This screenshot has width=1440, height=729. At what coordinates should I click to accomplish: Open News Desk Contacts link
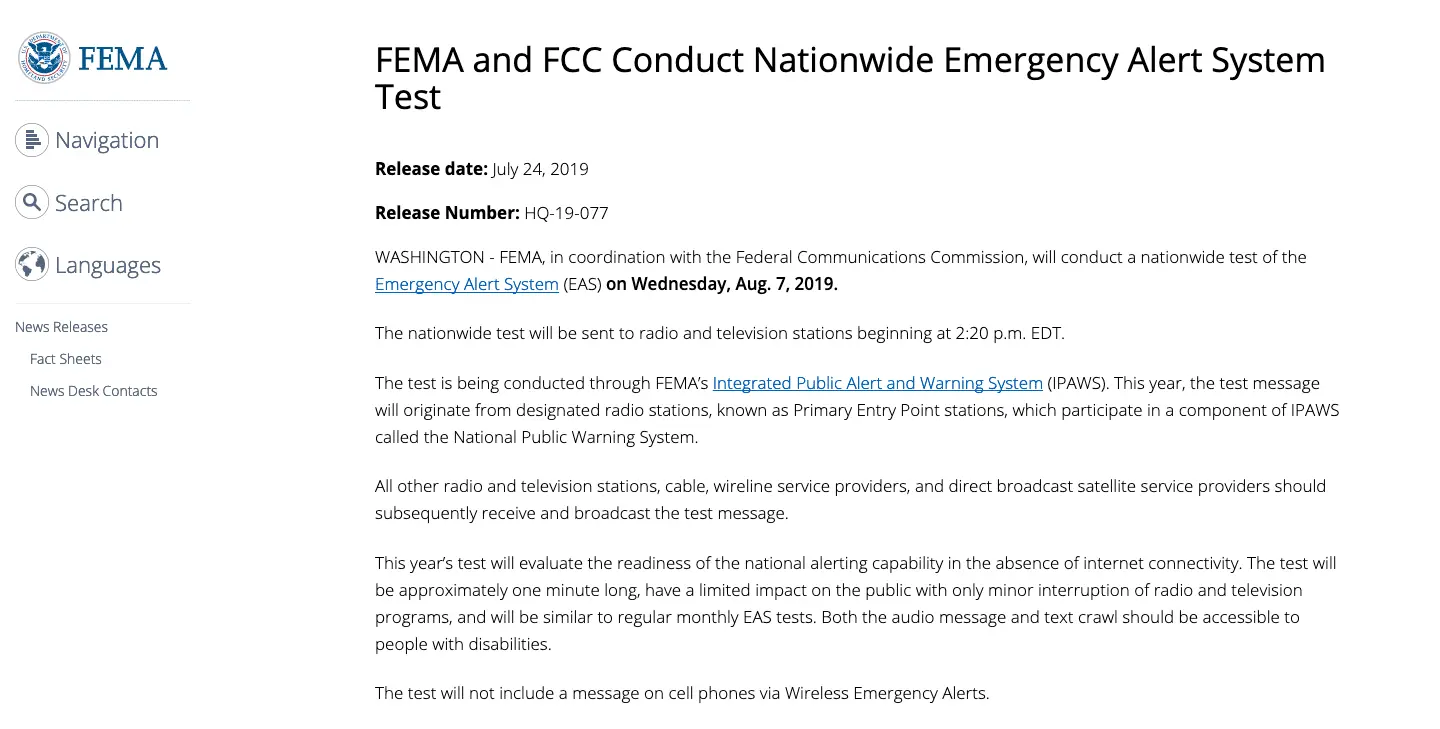(x=94, y=391)
